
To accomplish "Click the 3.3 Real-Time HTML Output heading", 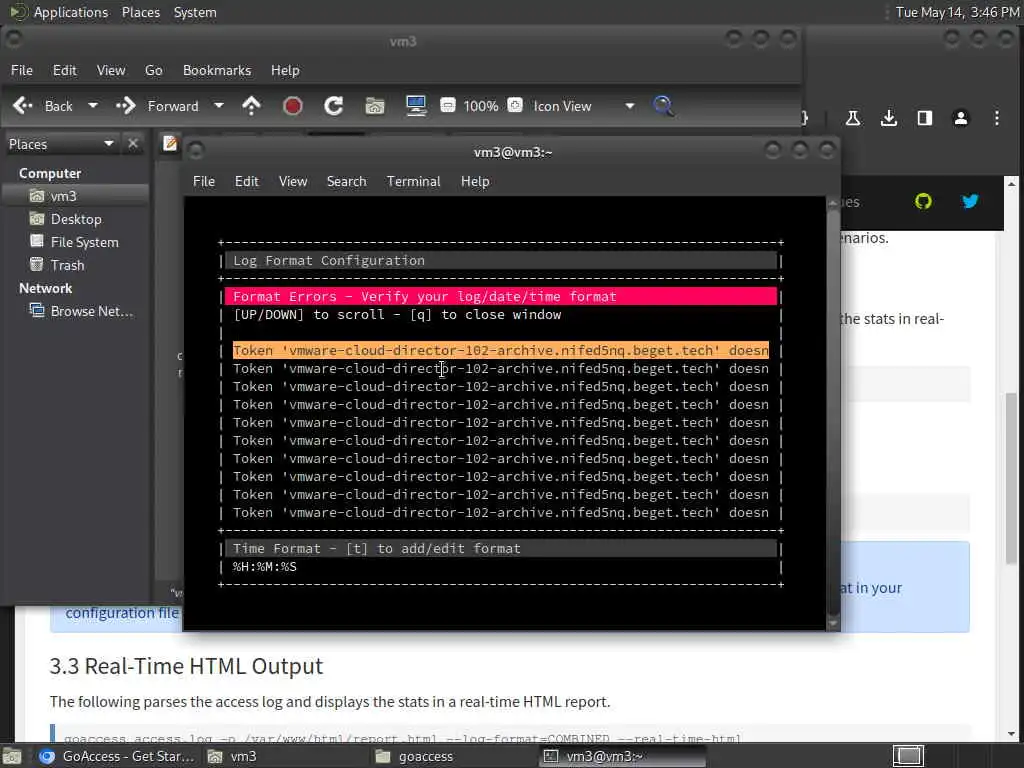I will click(186, 666).
